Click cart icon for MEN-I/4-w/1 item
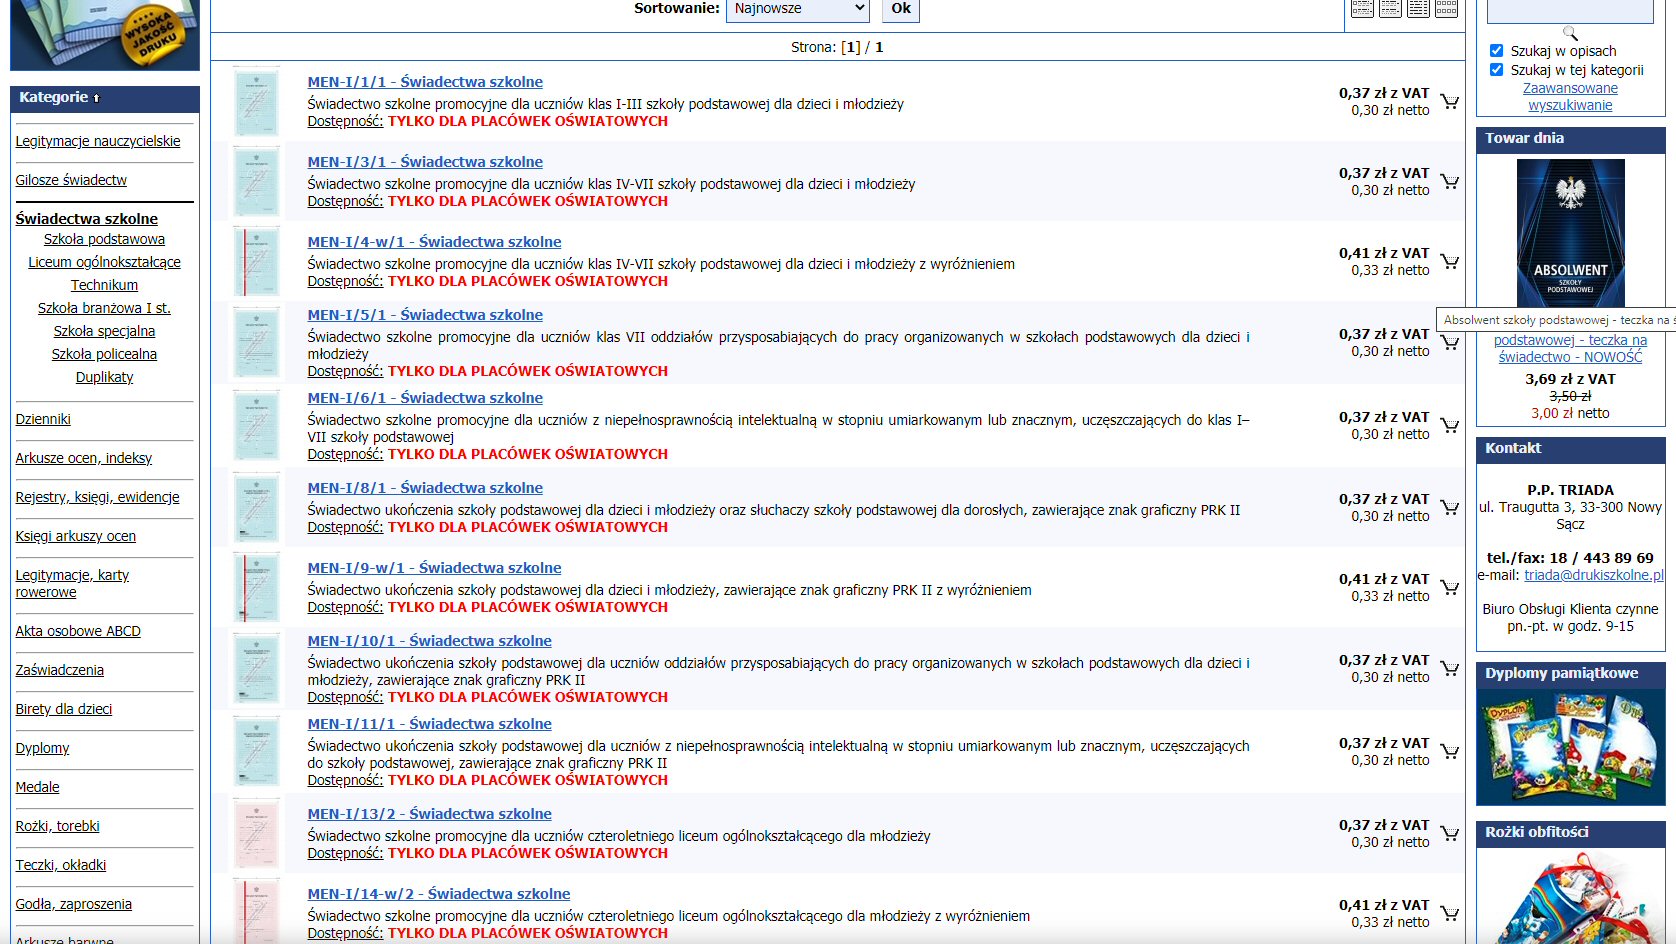Viewport: 1676px width, 944px height. [x=1449, y=261]
